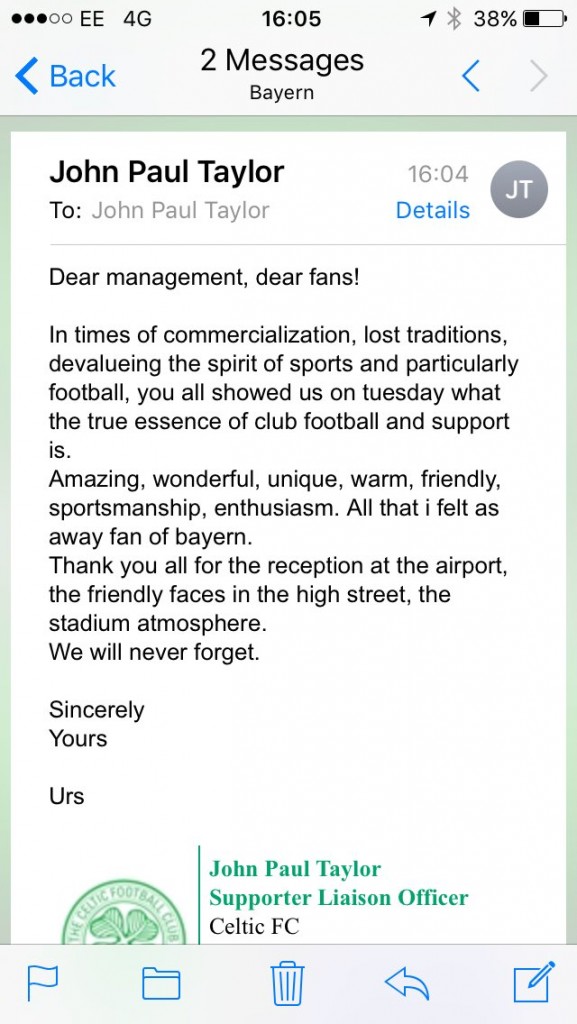
Task: Tap the green signature name John Paul Taylor
Action: pos(295,869)
